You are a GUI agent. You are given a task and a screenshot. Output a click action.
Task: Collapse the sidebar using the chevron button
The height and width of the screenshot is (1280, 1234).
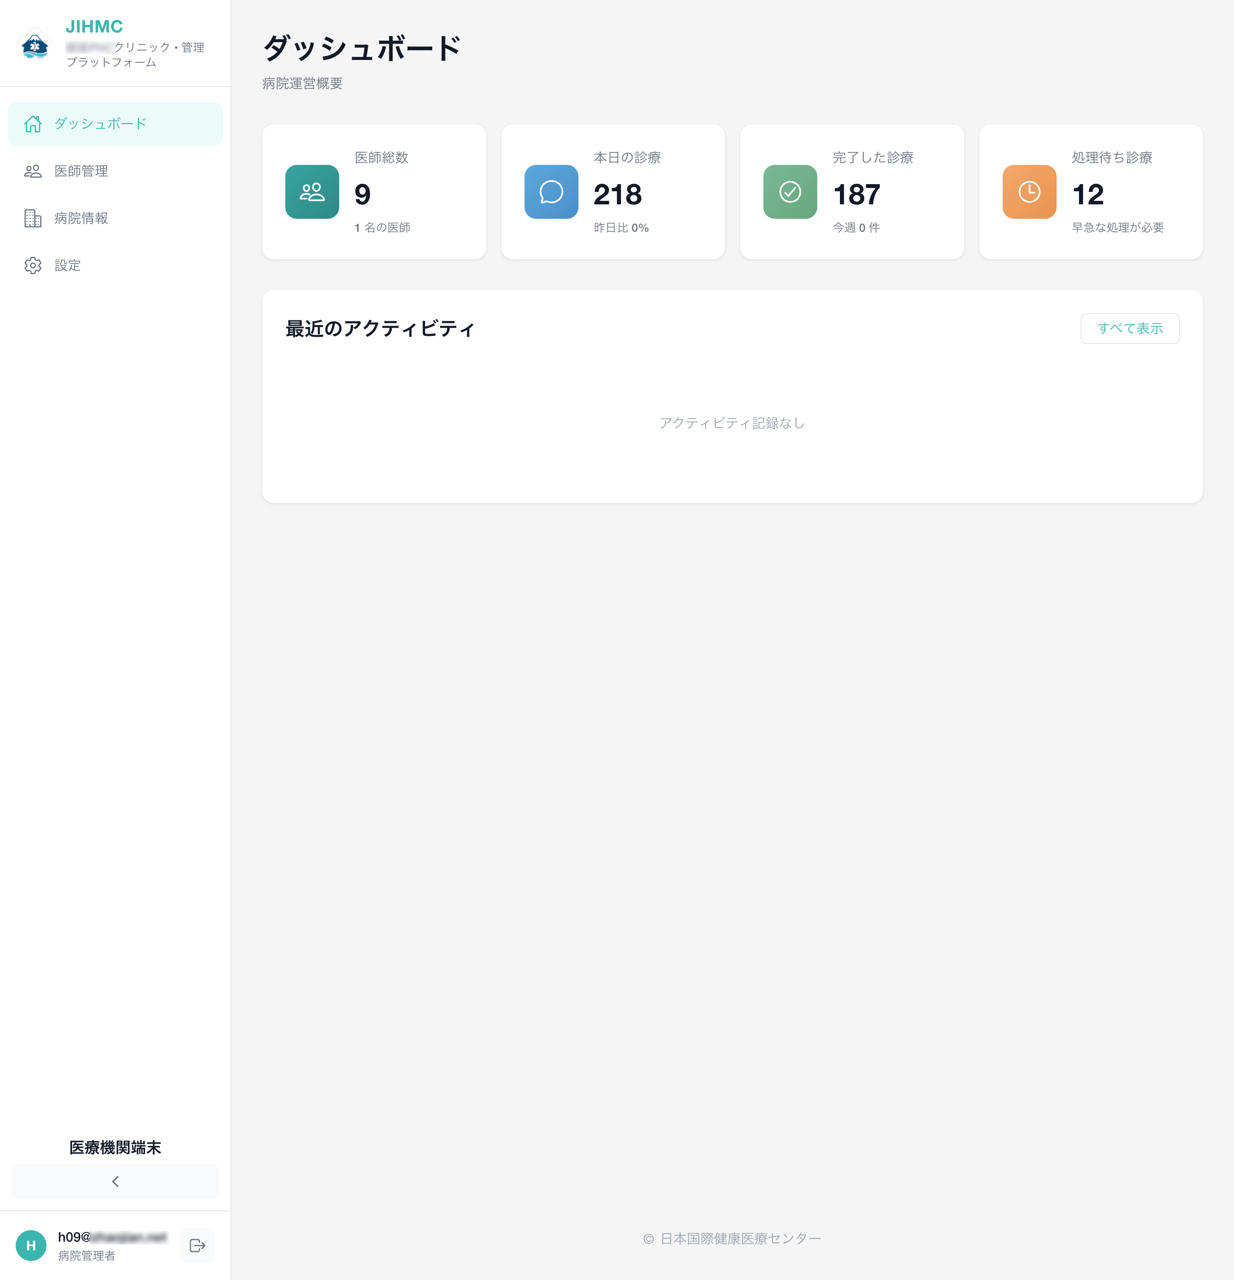(x=115, y=1181)
